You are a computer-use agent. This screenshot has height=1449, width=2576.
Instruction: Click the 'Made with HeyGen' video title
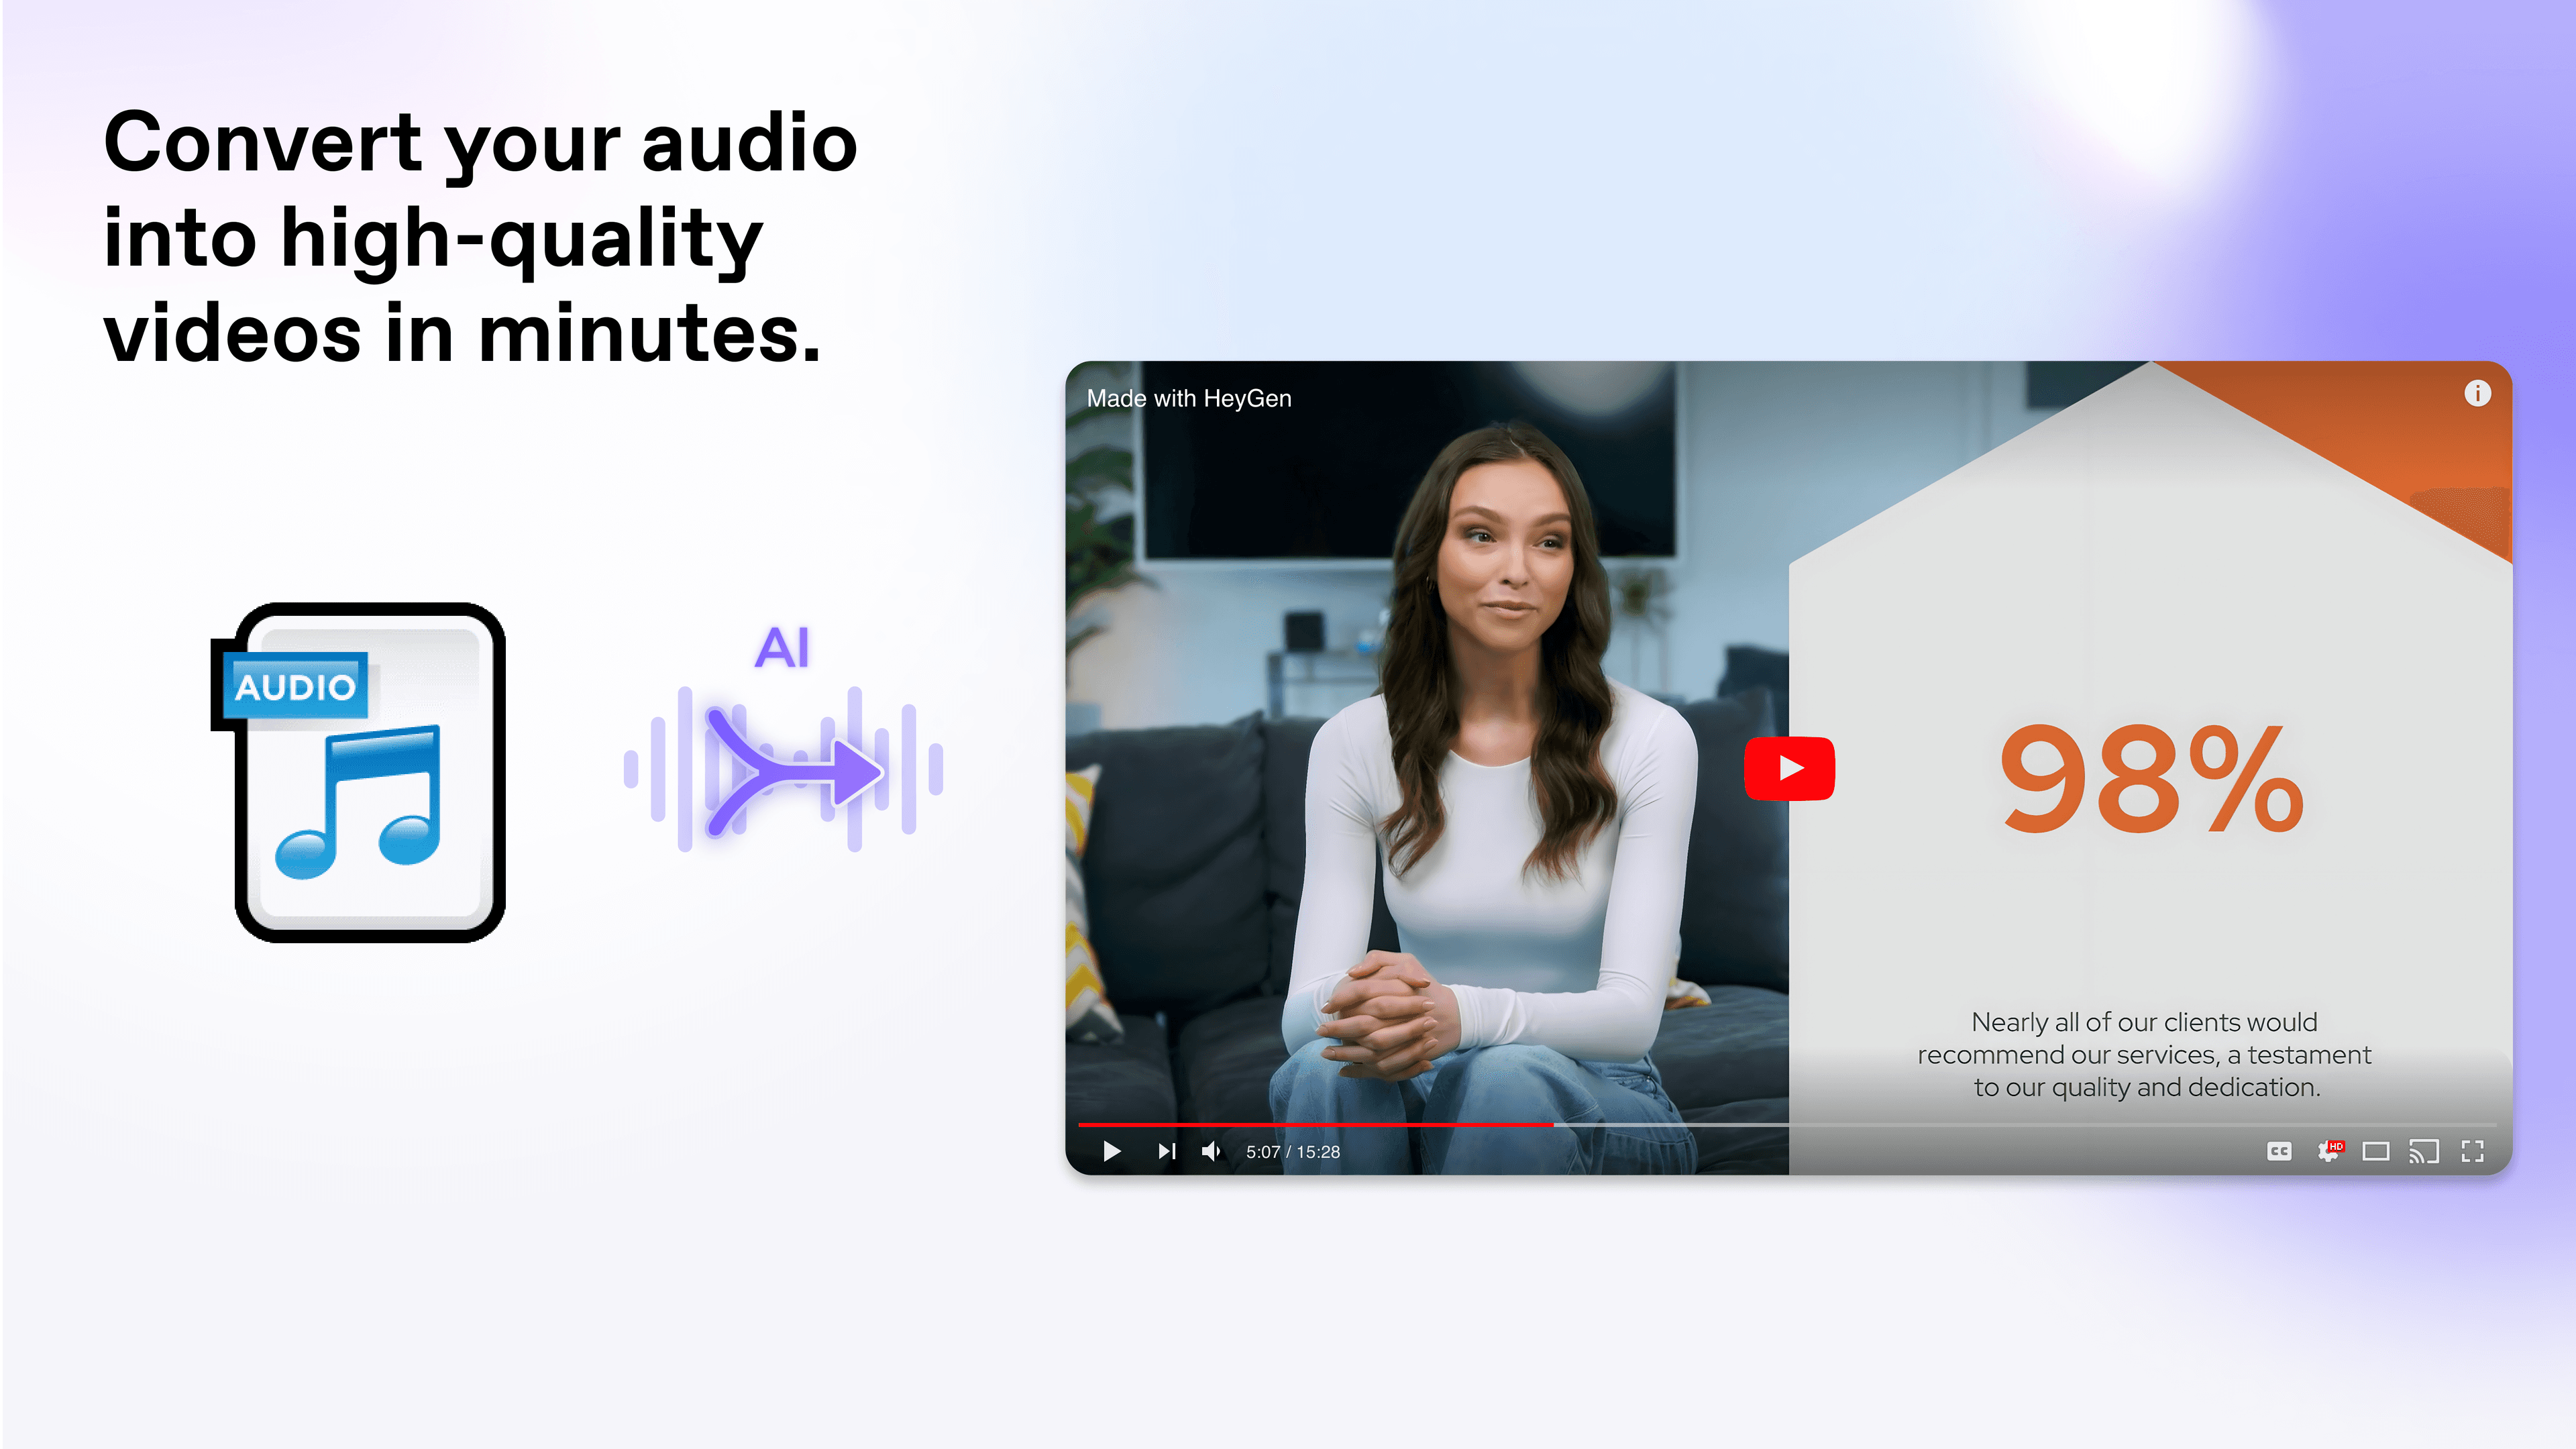click(x=1189, y=398)
